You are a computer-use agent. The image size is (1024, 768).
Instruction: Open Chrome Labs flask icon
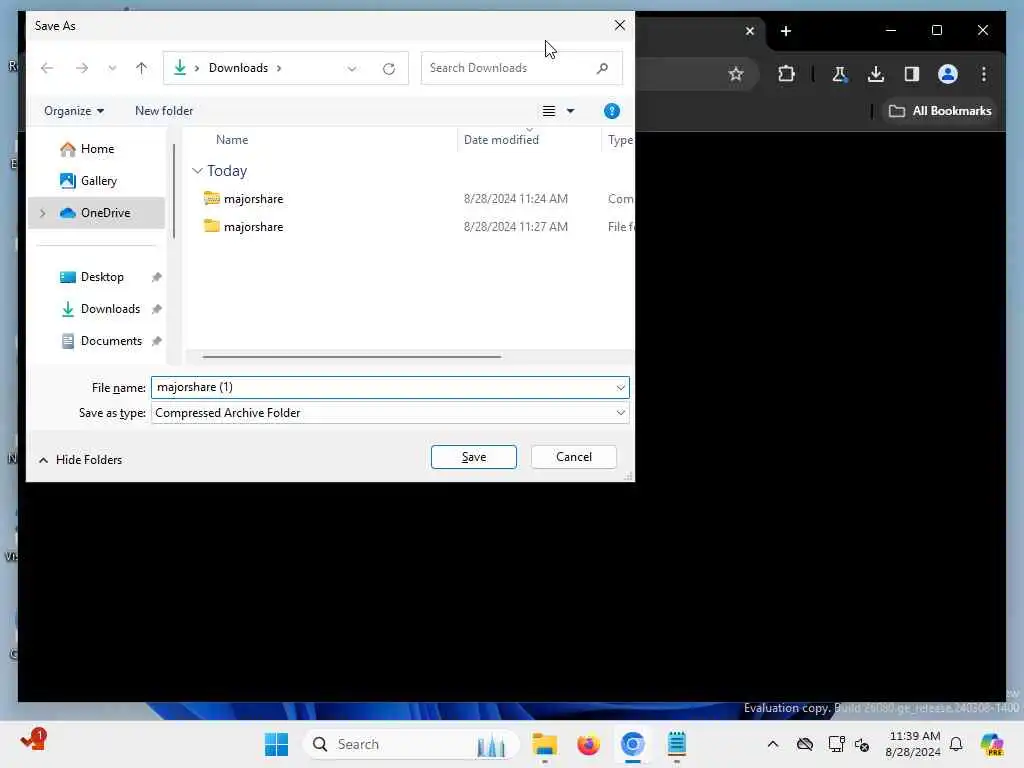click(839, 74)
